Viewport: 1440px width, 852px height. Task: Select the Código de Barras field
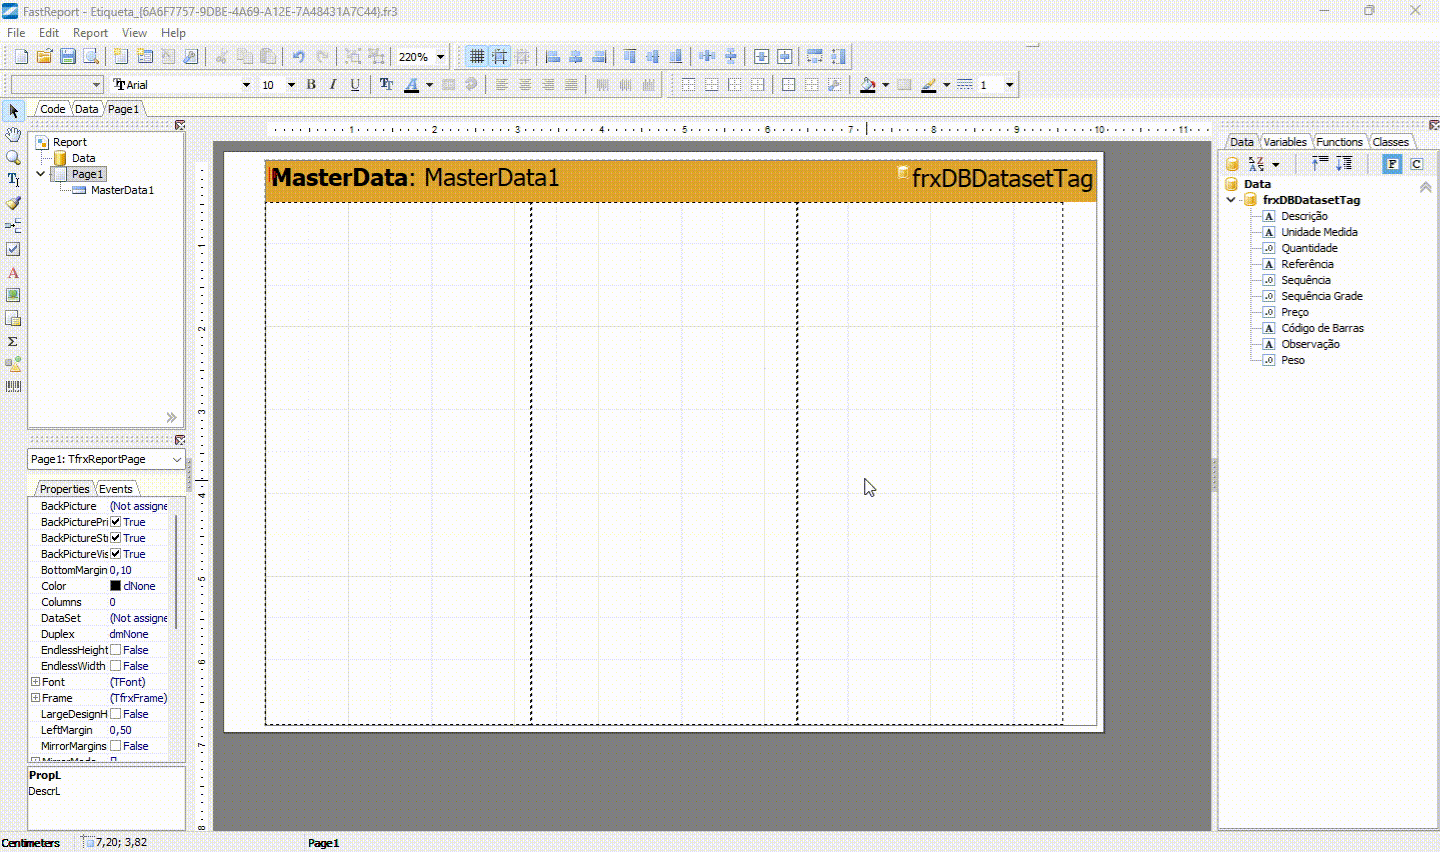(x=1322, y=328)
